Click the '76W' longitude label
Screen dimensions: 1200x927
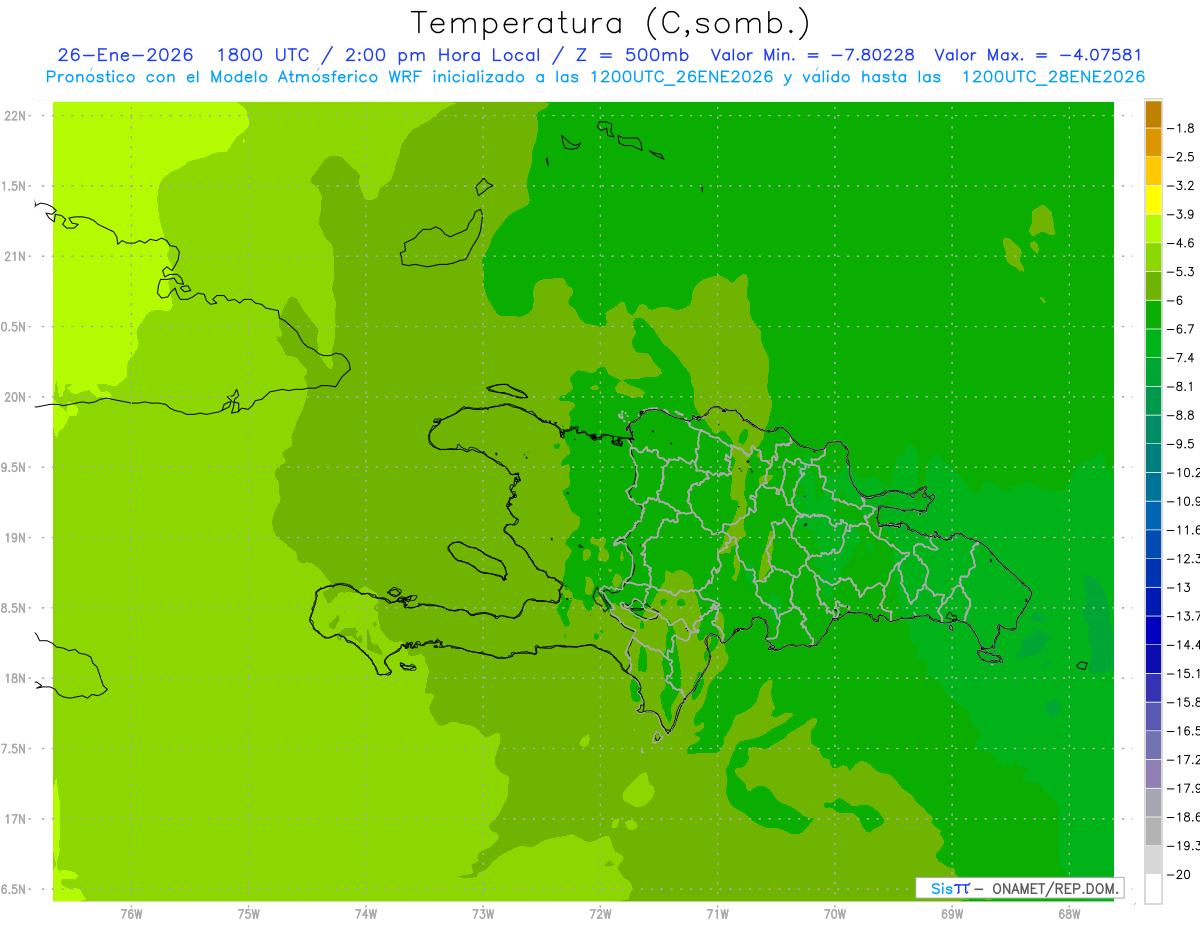point(131,913)
